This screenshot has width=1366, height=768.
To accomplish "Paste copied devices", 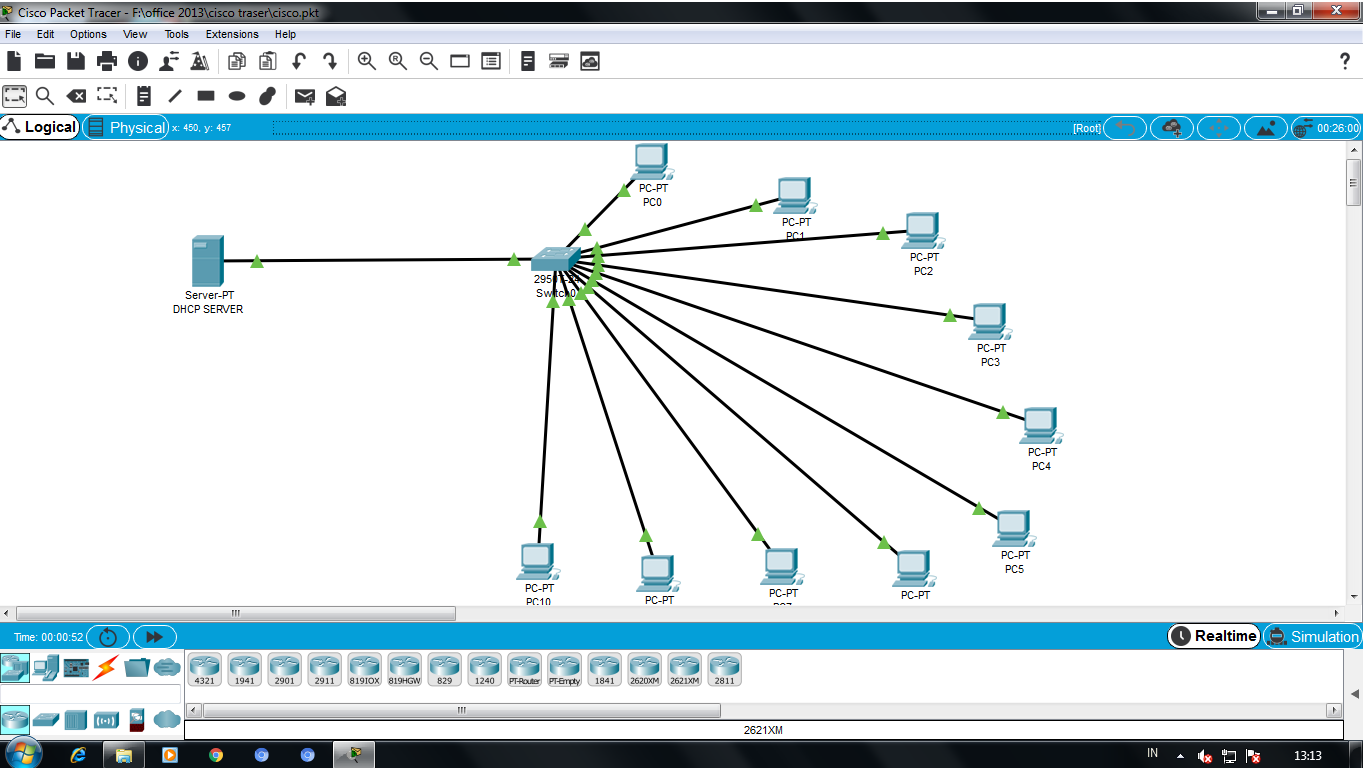I will pos(268,61).
